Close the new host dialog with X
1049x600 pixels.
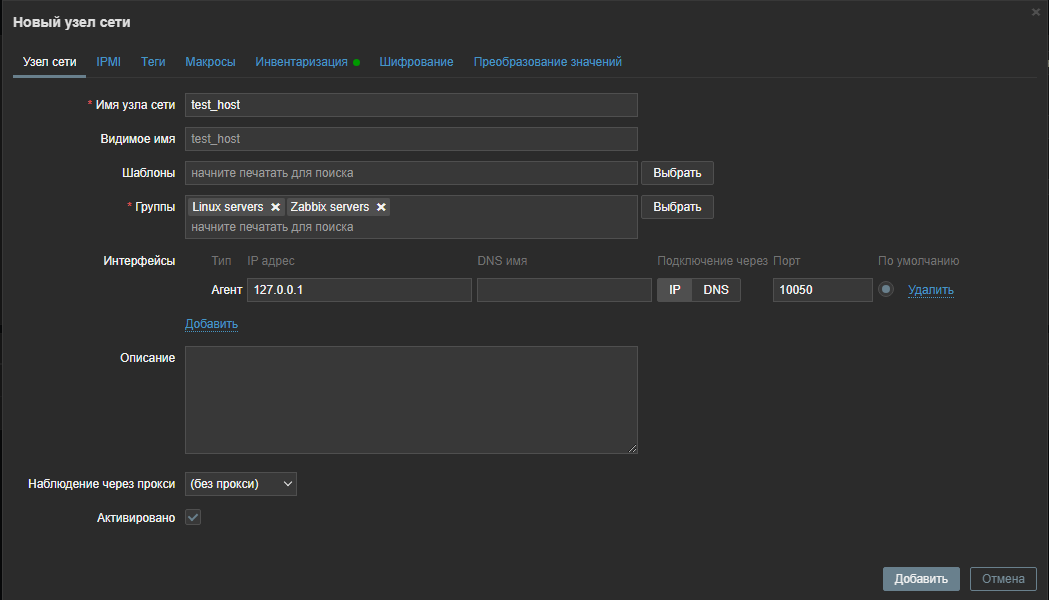(1036, 12)
